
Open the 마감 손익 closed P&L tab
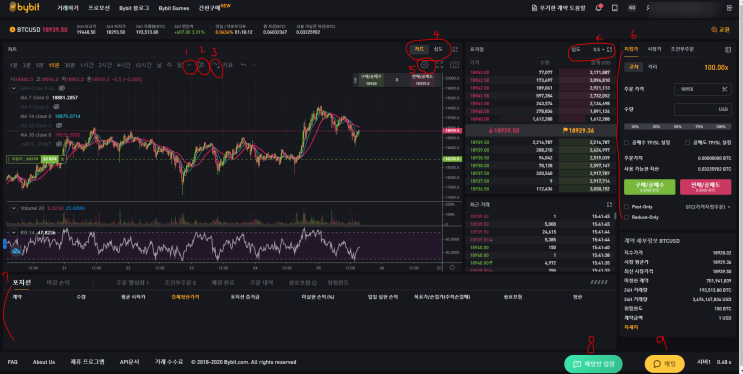58,283
